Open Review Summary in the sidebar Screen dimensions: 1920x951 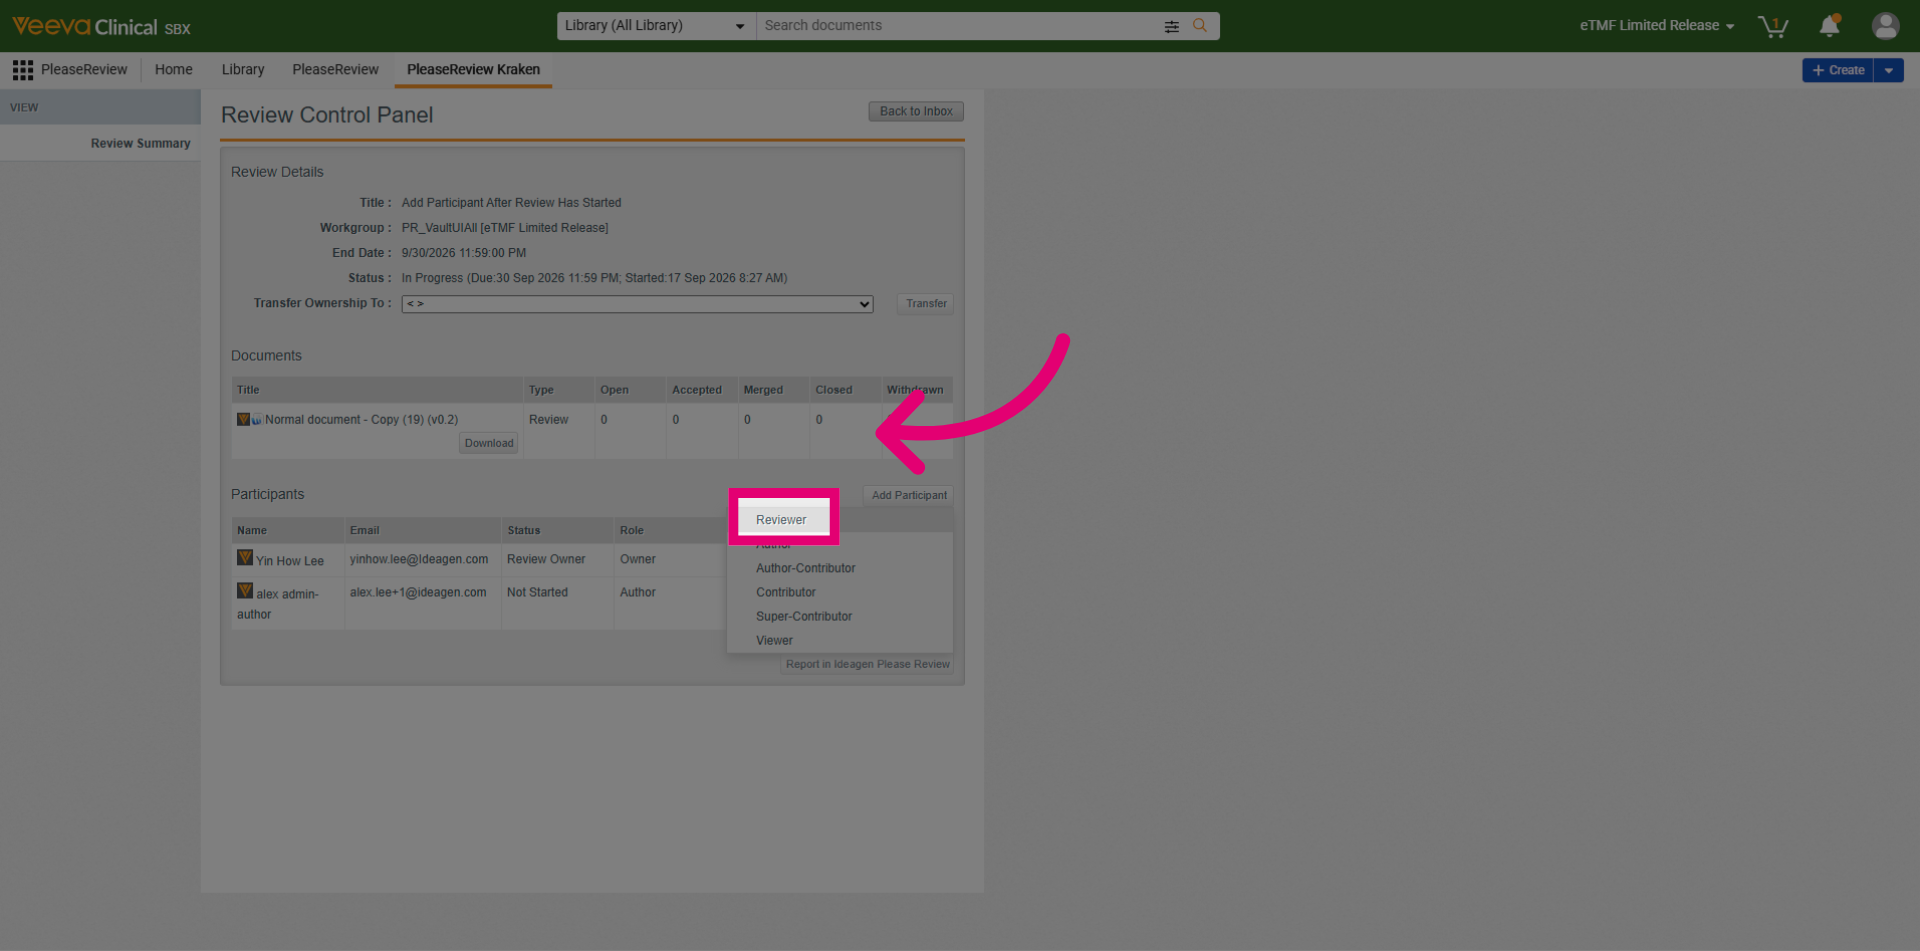pyautogui.click(x=140, y=144)
